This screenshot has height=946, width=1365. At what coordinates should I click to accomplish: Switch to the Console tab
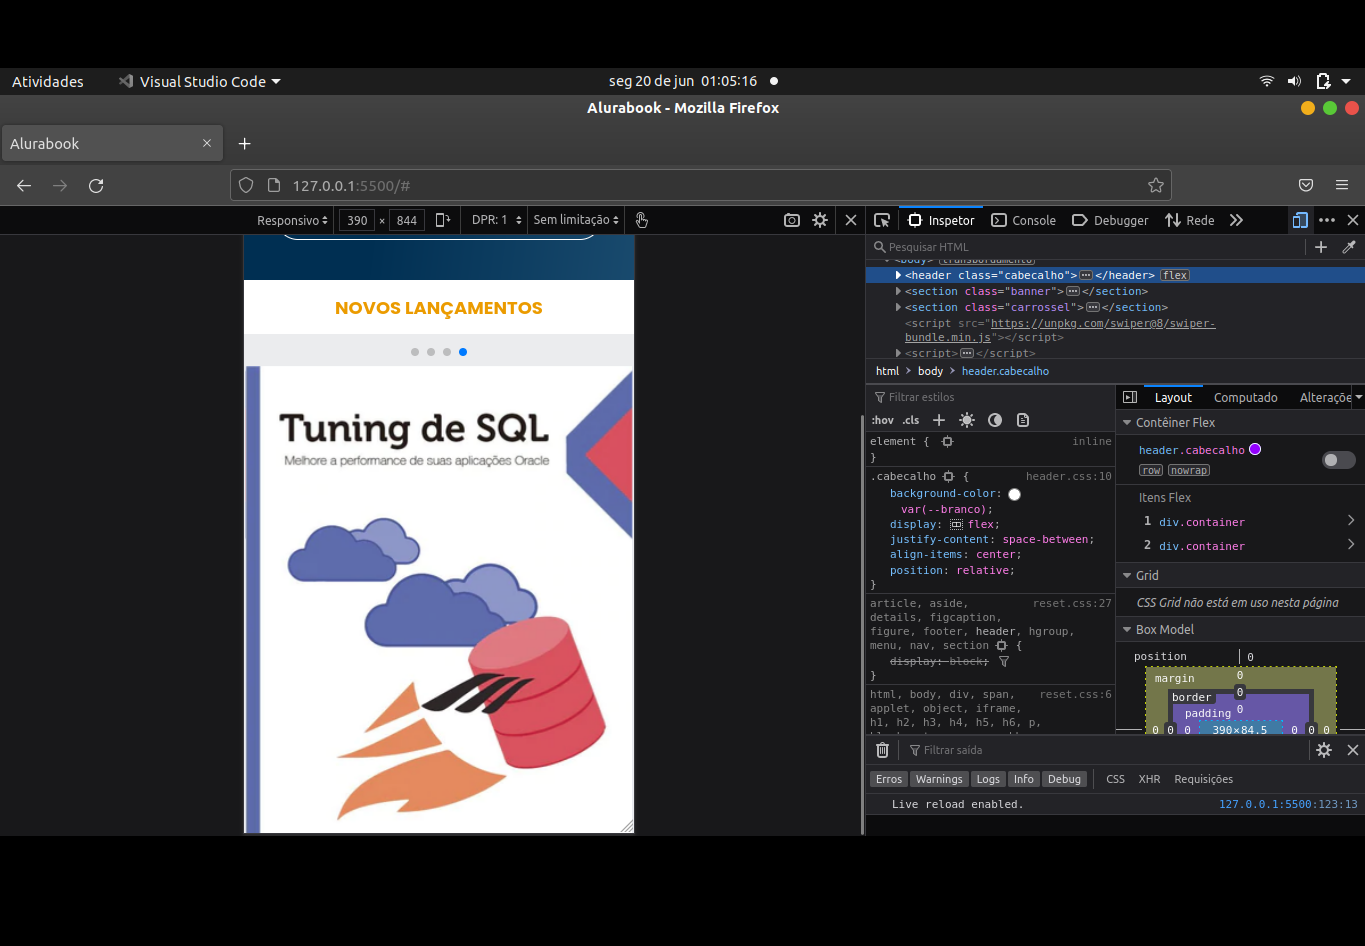[x=1023, y=220]
